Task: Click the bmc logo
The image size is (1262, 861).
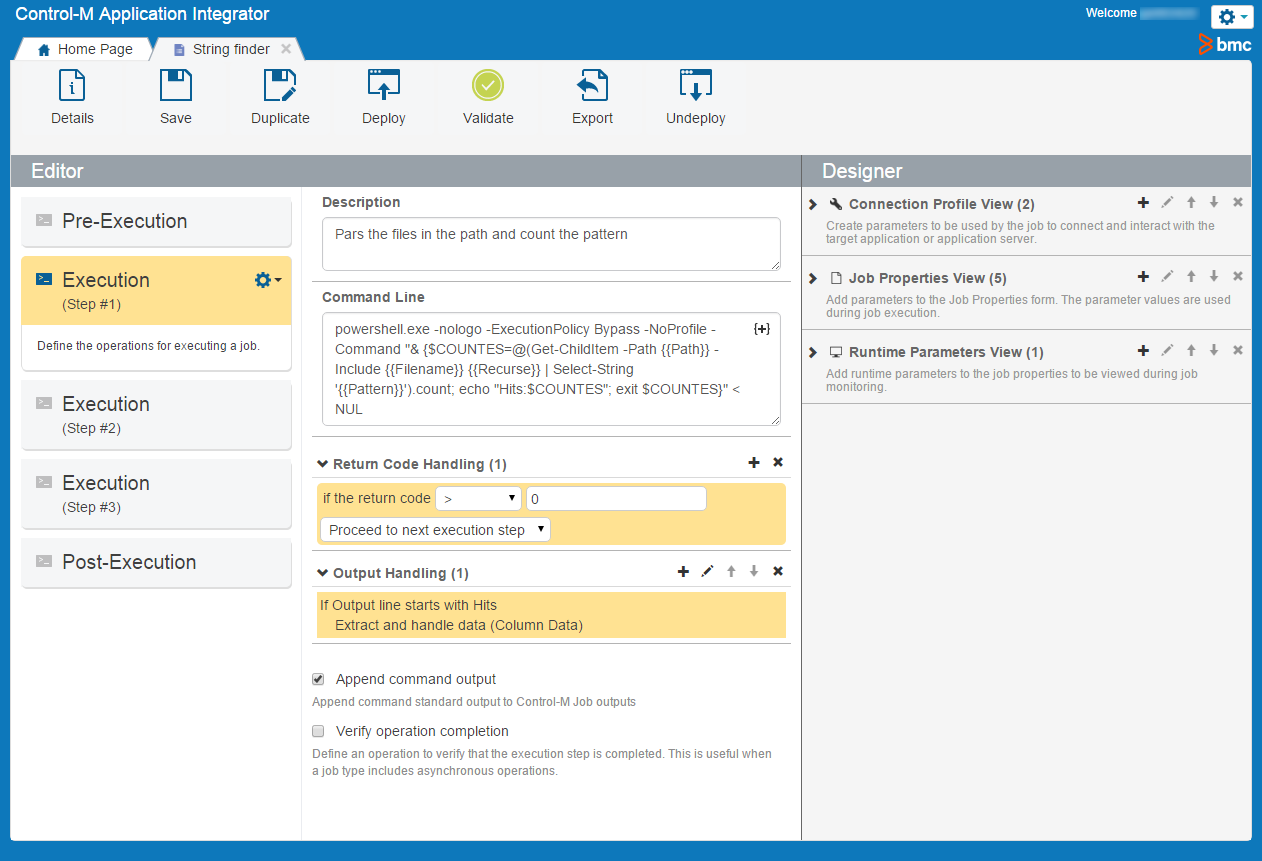Action: pos(1225,44)
